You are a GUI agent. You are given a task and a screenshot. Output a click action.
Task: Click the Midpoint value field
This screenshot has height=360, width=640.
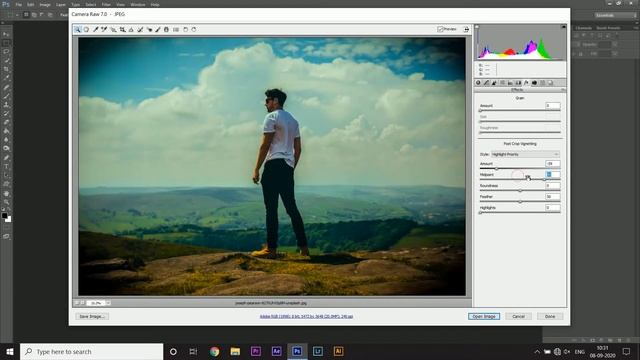[553, 174]
